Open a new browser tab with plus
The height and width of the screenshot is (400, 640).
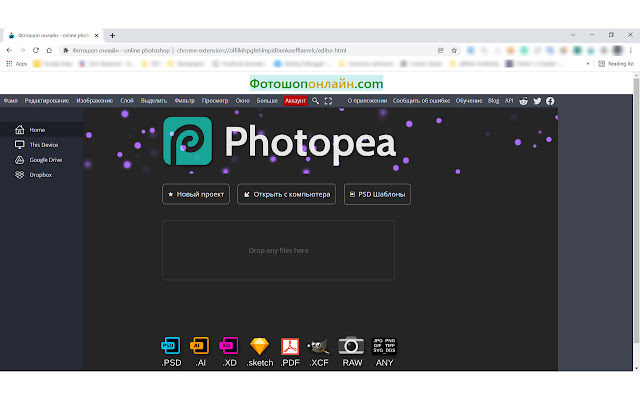pyautogui.click(x=112, y=36)
